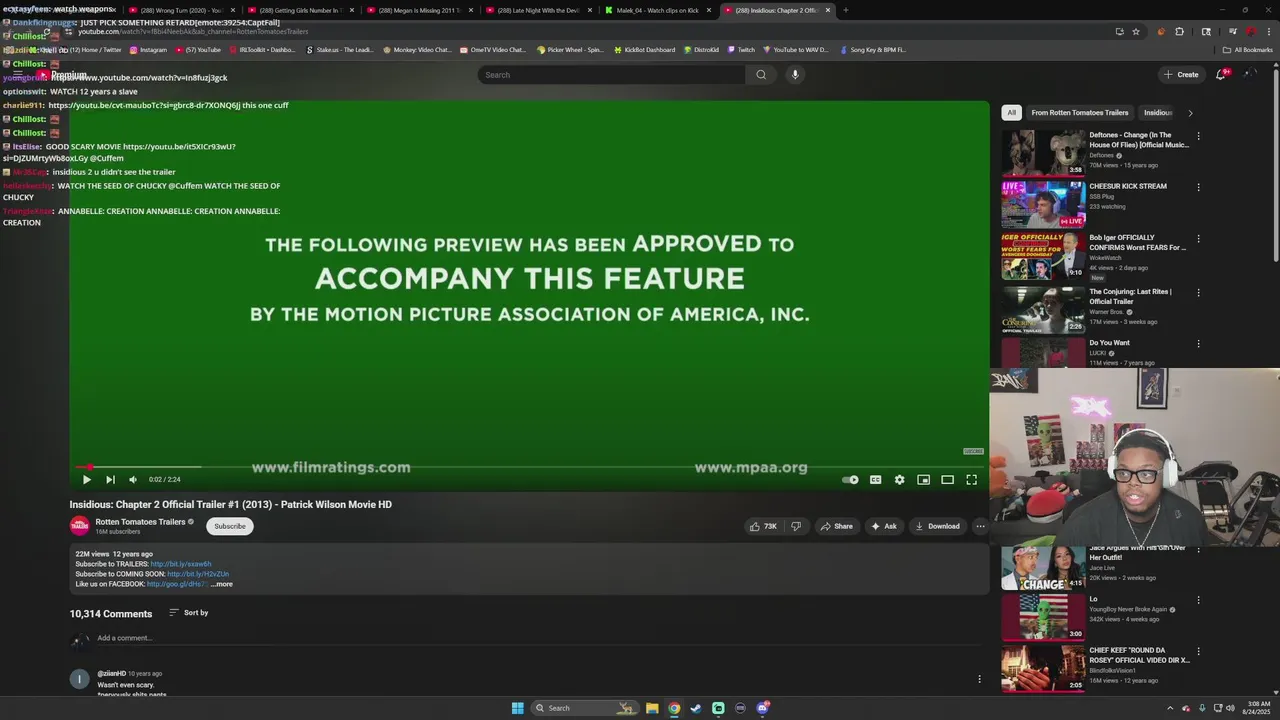
Task: Open options for @ziianHD comment
Action: [x=979, y=679]
